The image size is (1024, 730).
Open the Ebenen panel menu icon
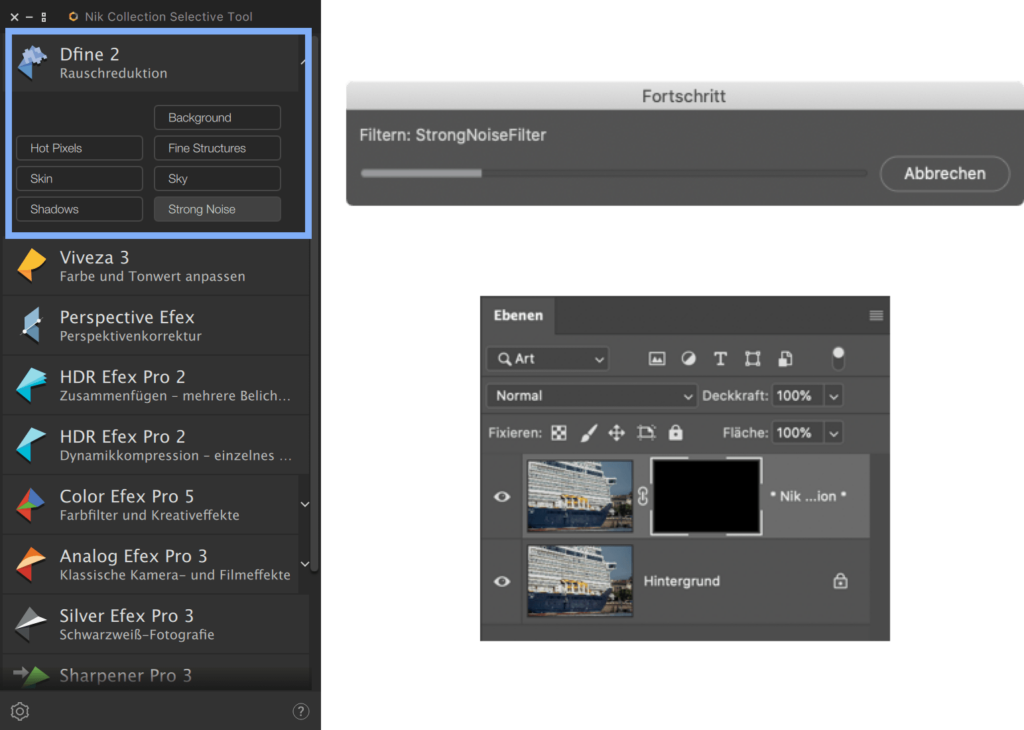tap(876, 316)
